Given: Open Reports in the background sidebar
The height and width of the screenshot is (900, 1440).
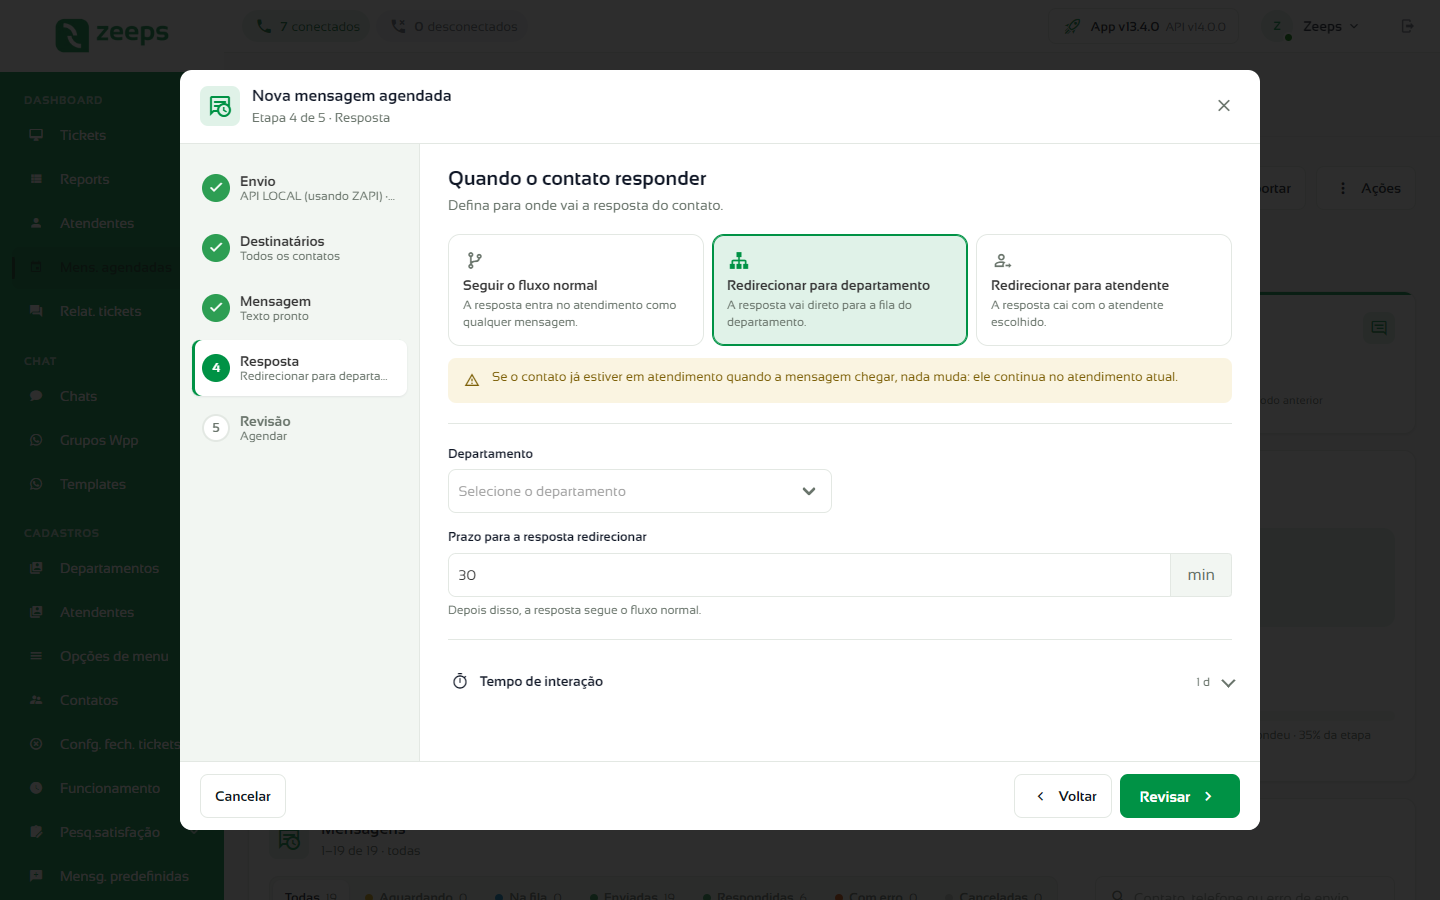Looking at the screenshot, I should [84, 179].
